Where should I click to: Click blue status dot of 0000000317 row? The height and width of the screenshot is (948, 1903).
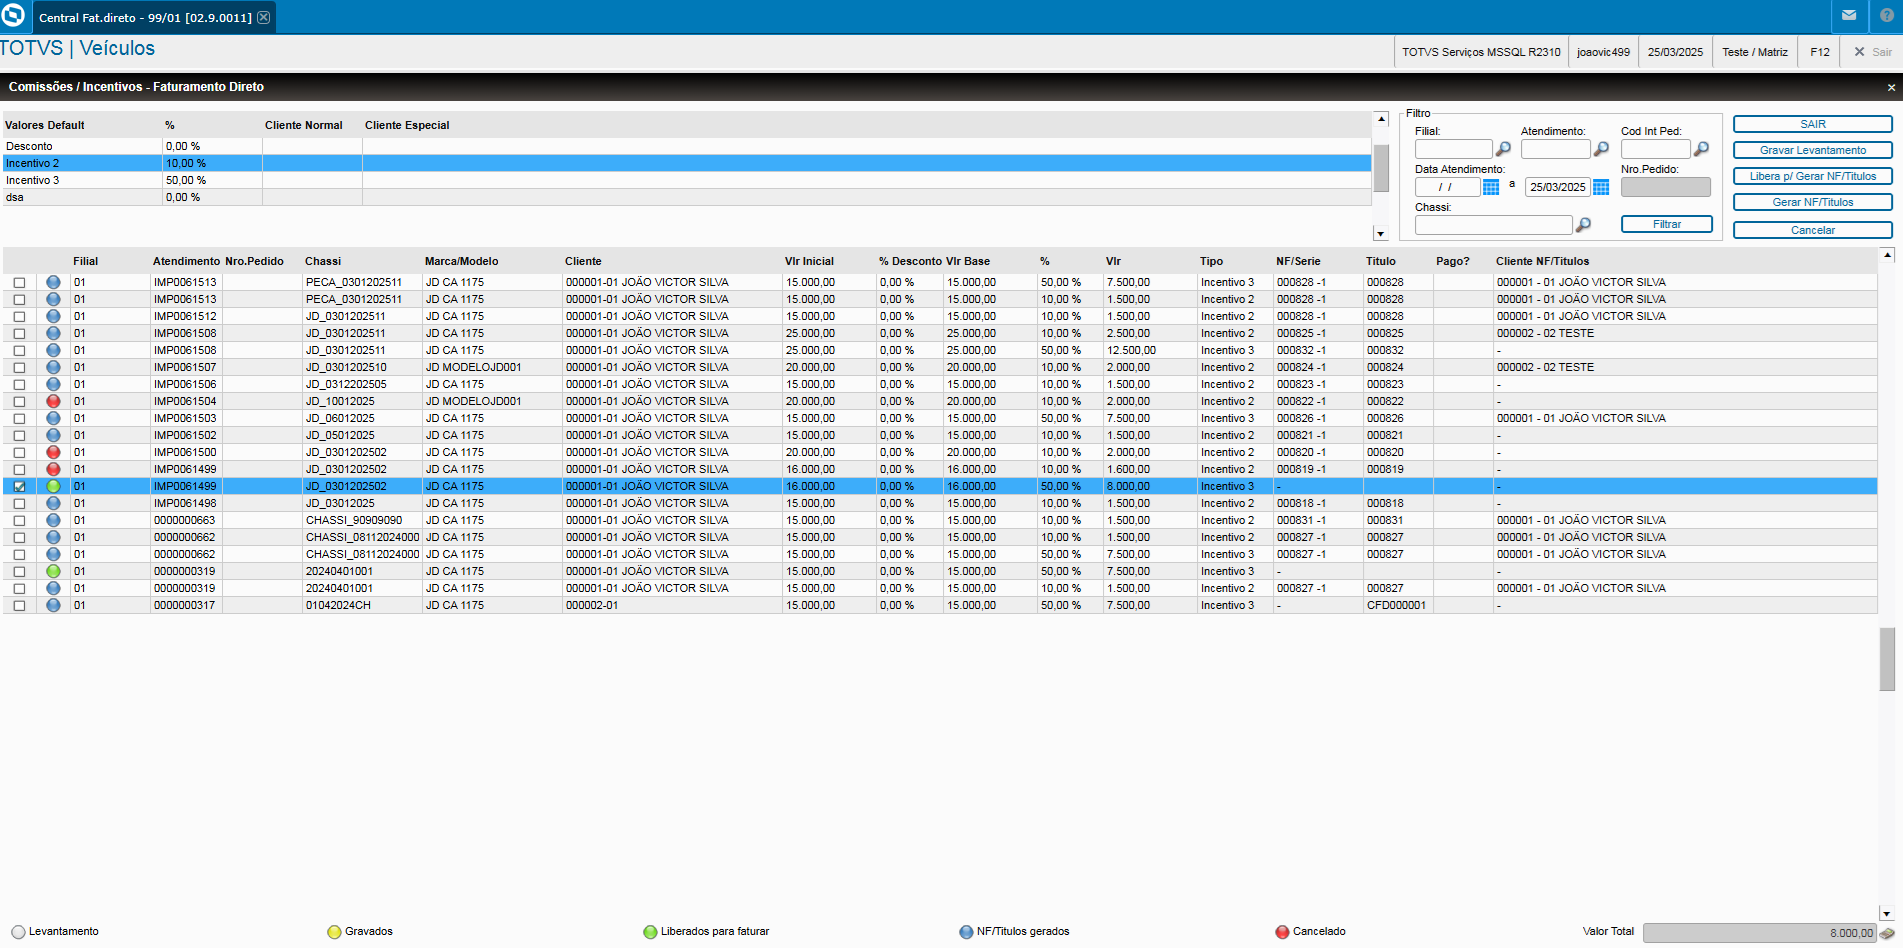[x=53, y=605]
